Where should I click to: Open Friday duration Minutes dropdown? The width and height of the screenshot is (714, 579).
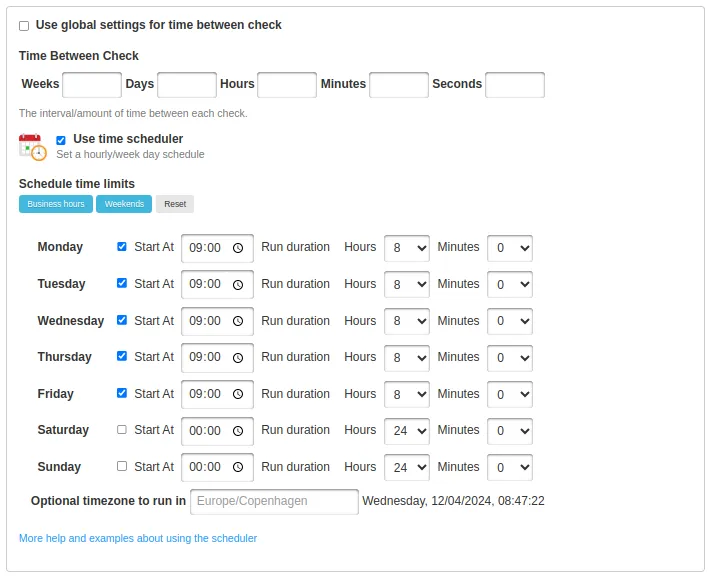(x=510, y=395)
